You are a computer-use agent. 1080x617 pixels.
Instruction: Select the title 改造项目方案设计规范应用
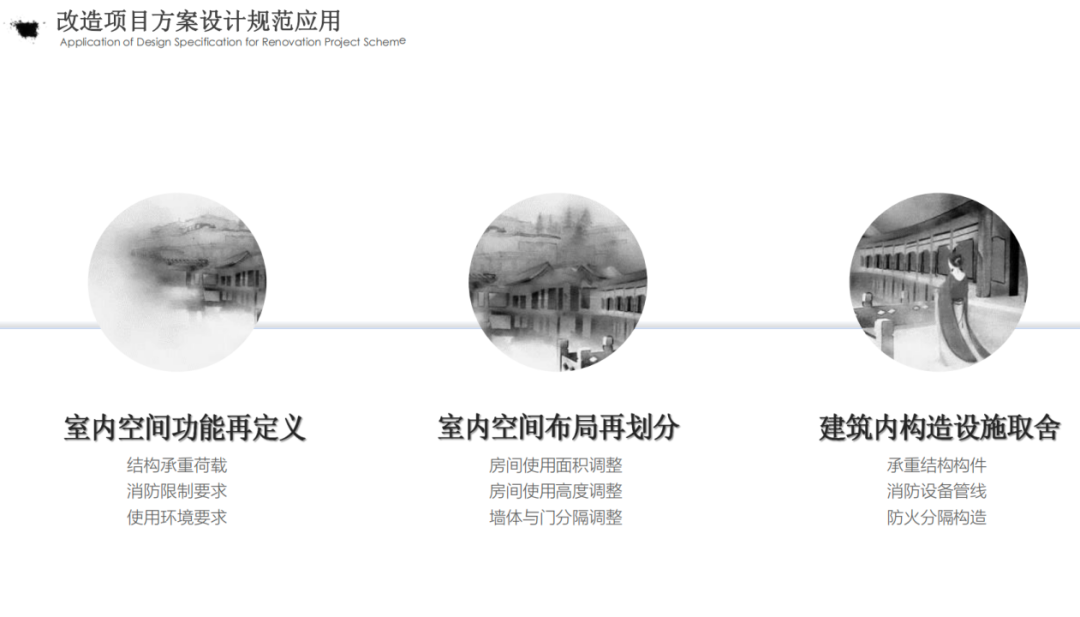[198, 21]
